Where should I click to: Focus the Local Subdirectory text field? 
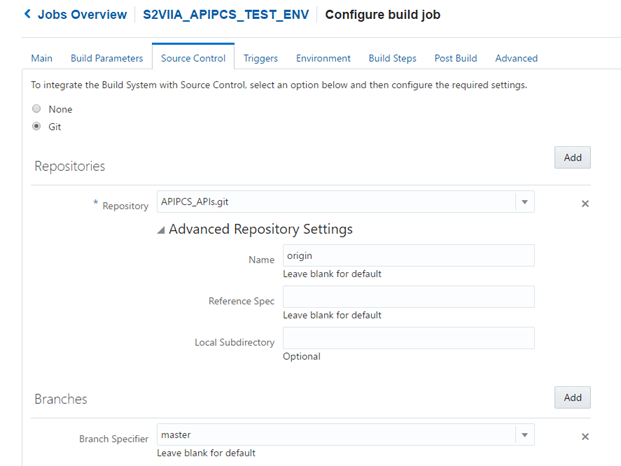pyautogui.click(x=407, y=338)
